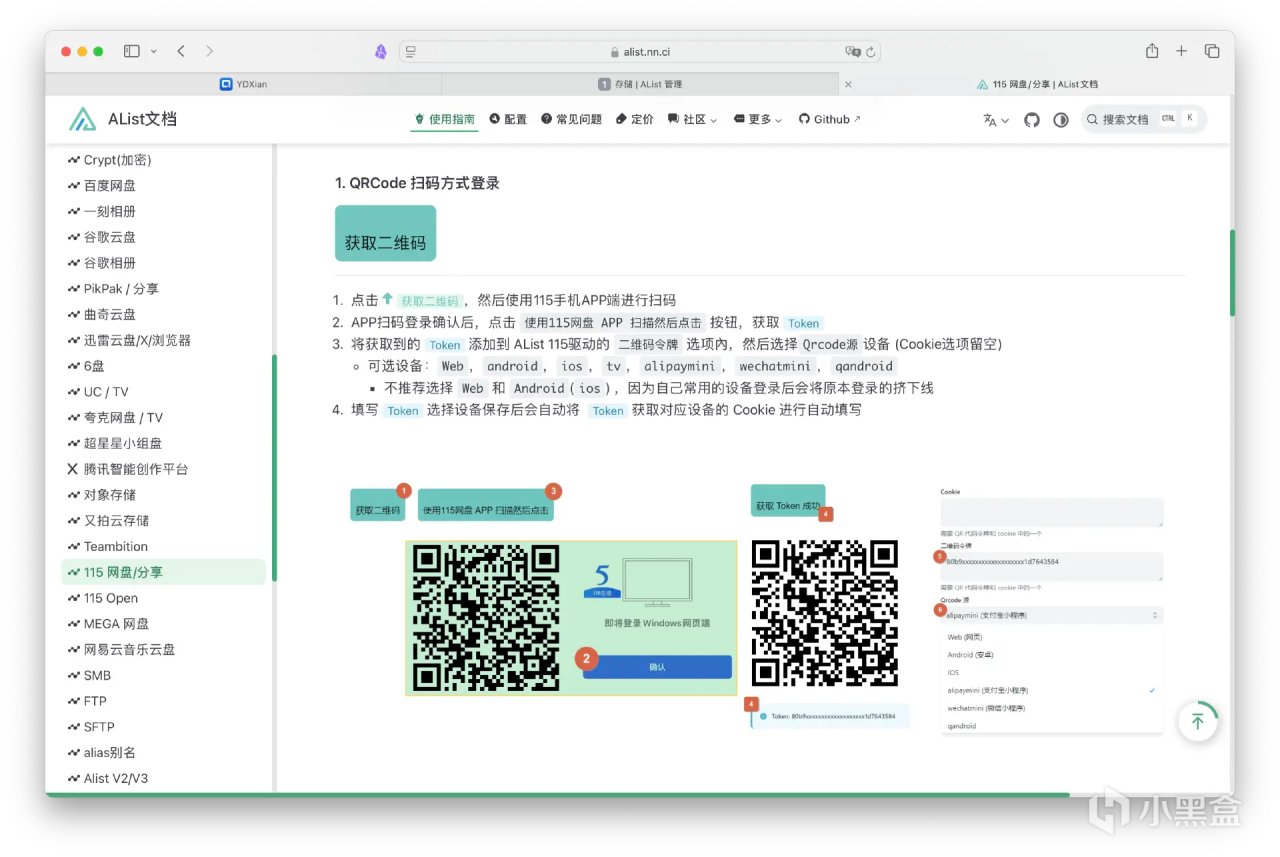
Task: Open Crypt(加密) in the sidebar
Action: 117,160
